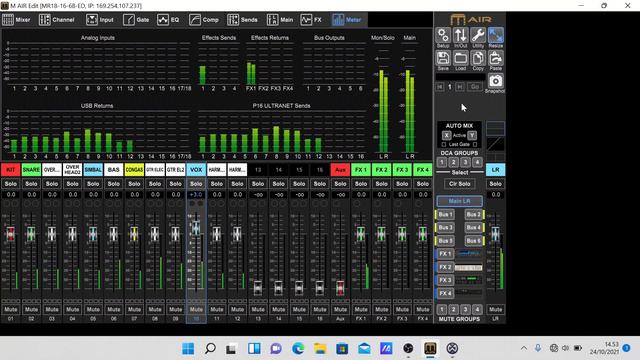
Task: Click the Clr Solo button
Action: (459, 184)
